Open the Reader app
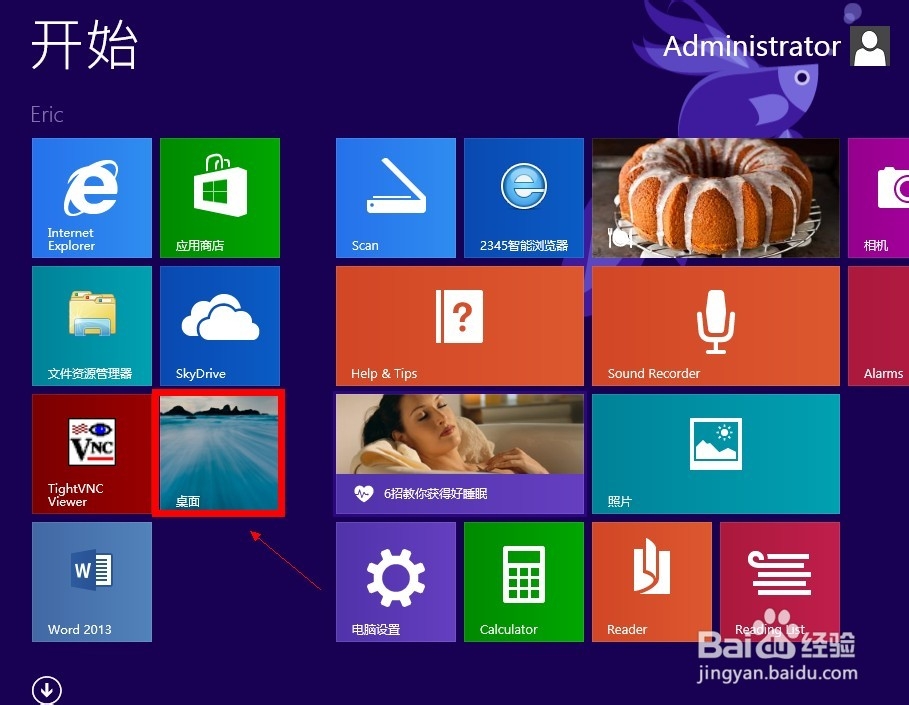Image resolution: width=909 pixels, height=705 pixels. click(651, 581)
